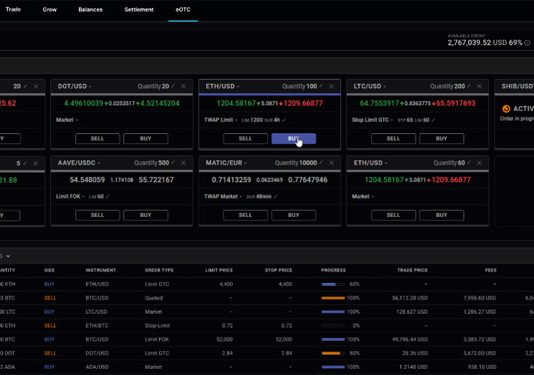Click 60% progress bar of ETH/USD order row

point(333,284)
